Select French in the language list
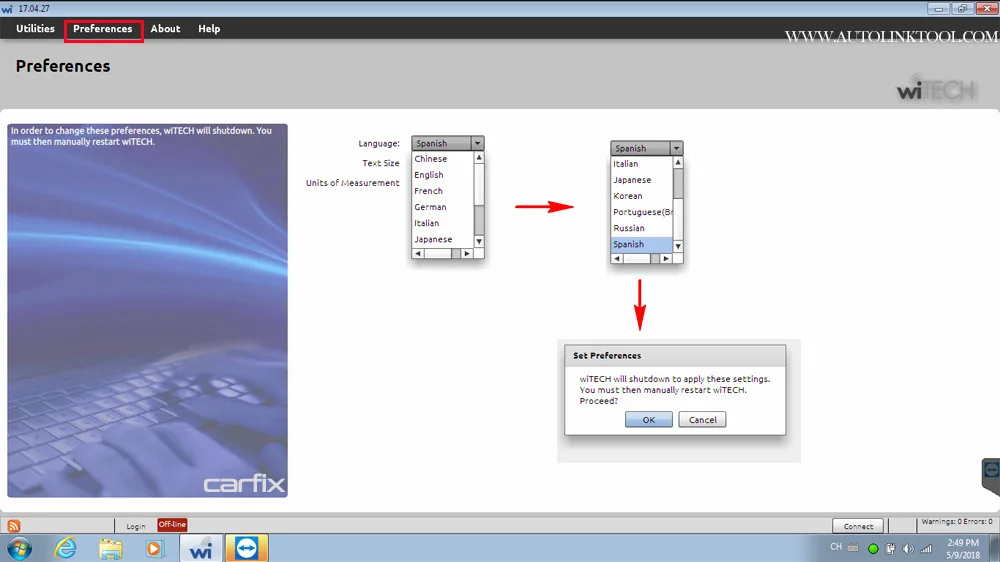 click(x=428, y=191)
